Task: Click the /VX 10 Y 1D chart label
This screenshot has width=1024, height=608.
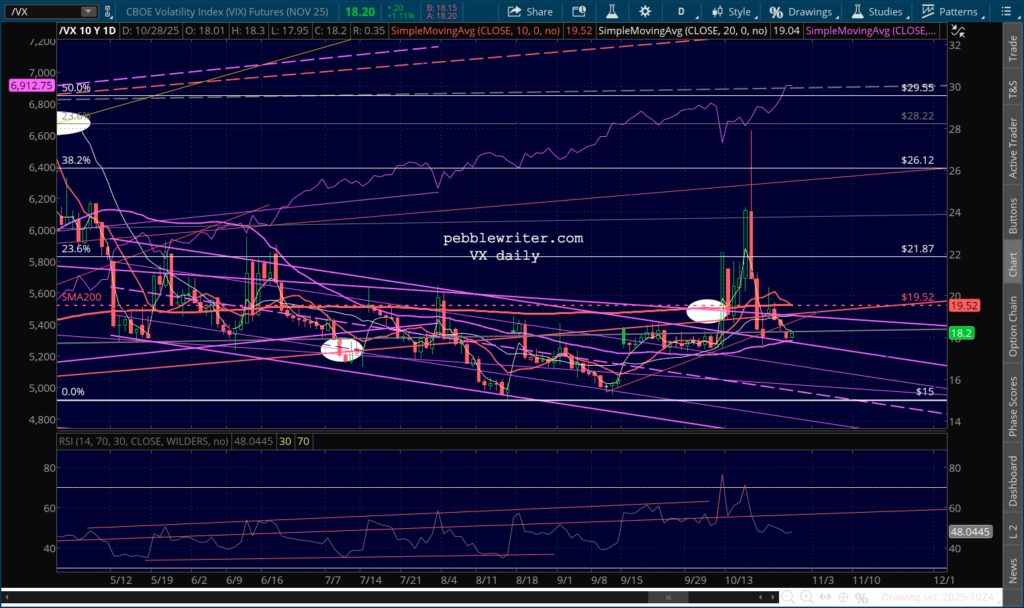Action: (x=88, y=31)
